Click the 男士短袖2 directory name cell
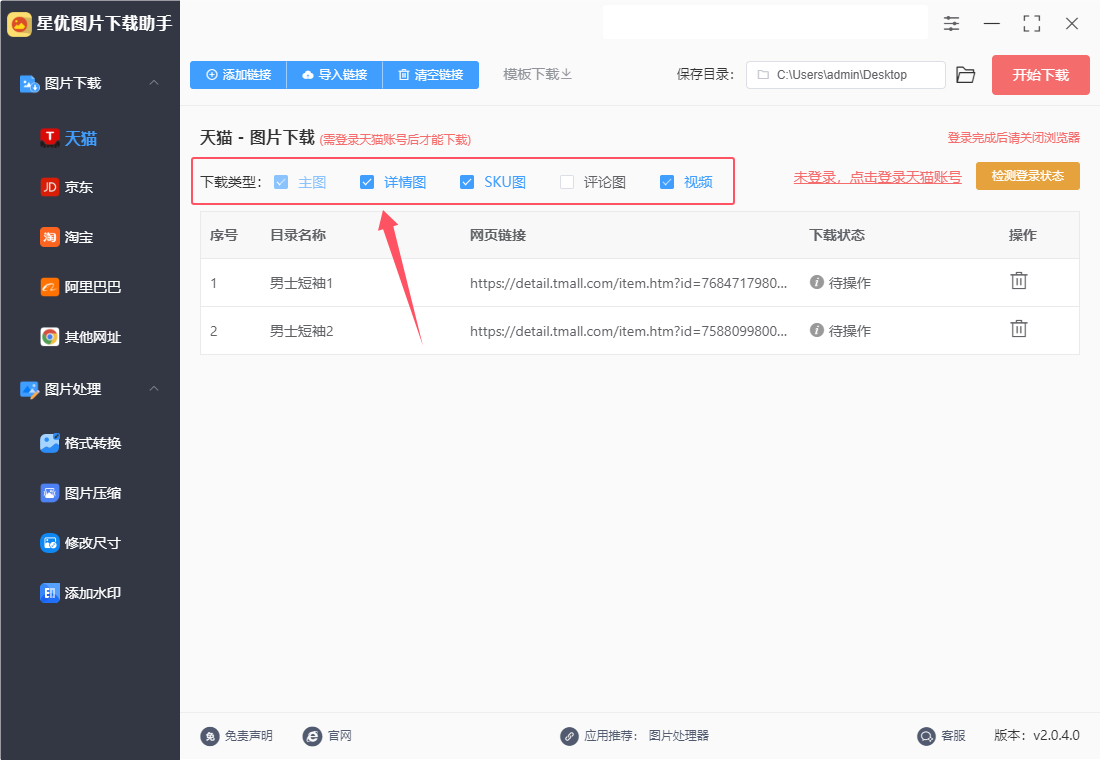Screen dimensions: 1100x760 302,331
